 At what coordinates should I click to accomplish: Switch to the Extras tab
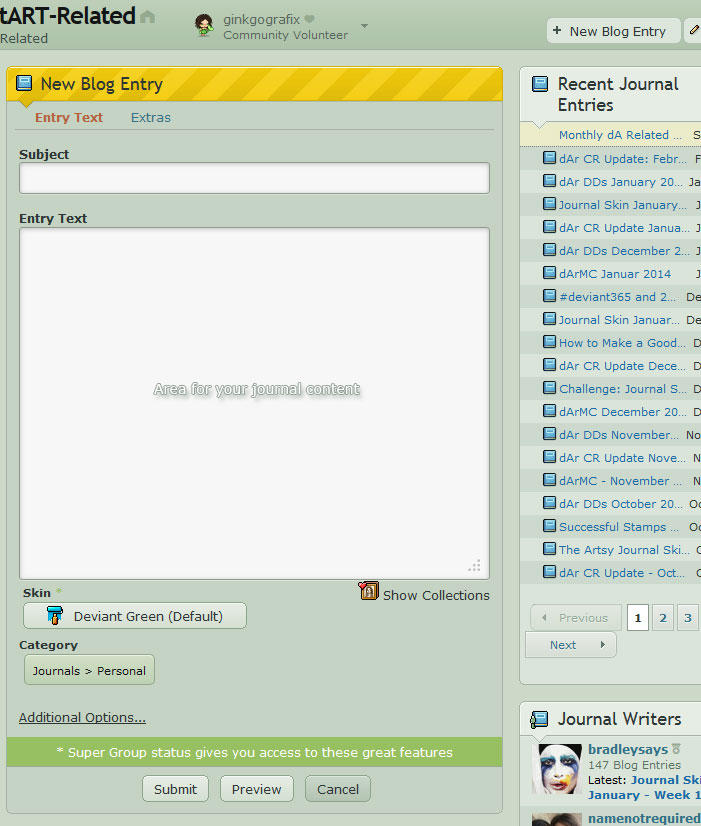tap(151, 117)
